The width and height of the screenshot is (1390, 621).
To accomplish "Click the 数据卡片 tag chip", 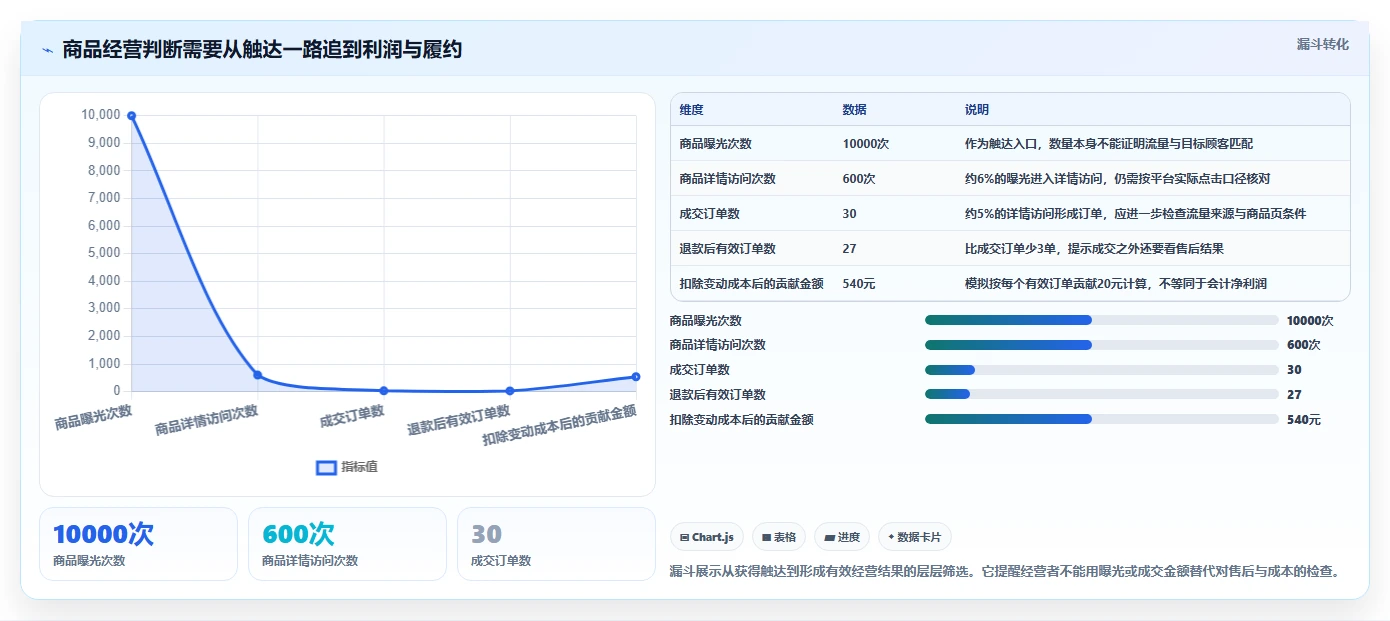I will (915, 537).
